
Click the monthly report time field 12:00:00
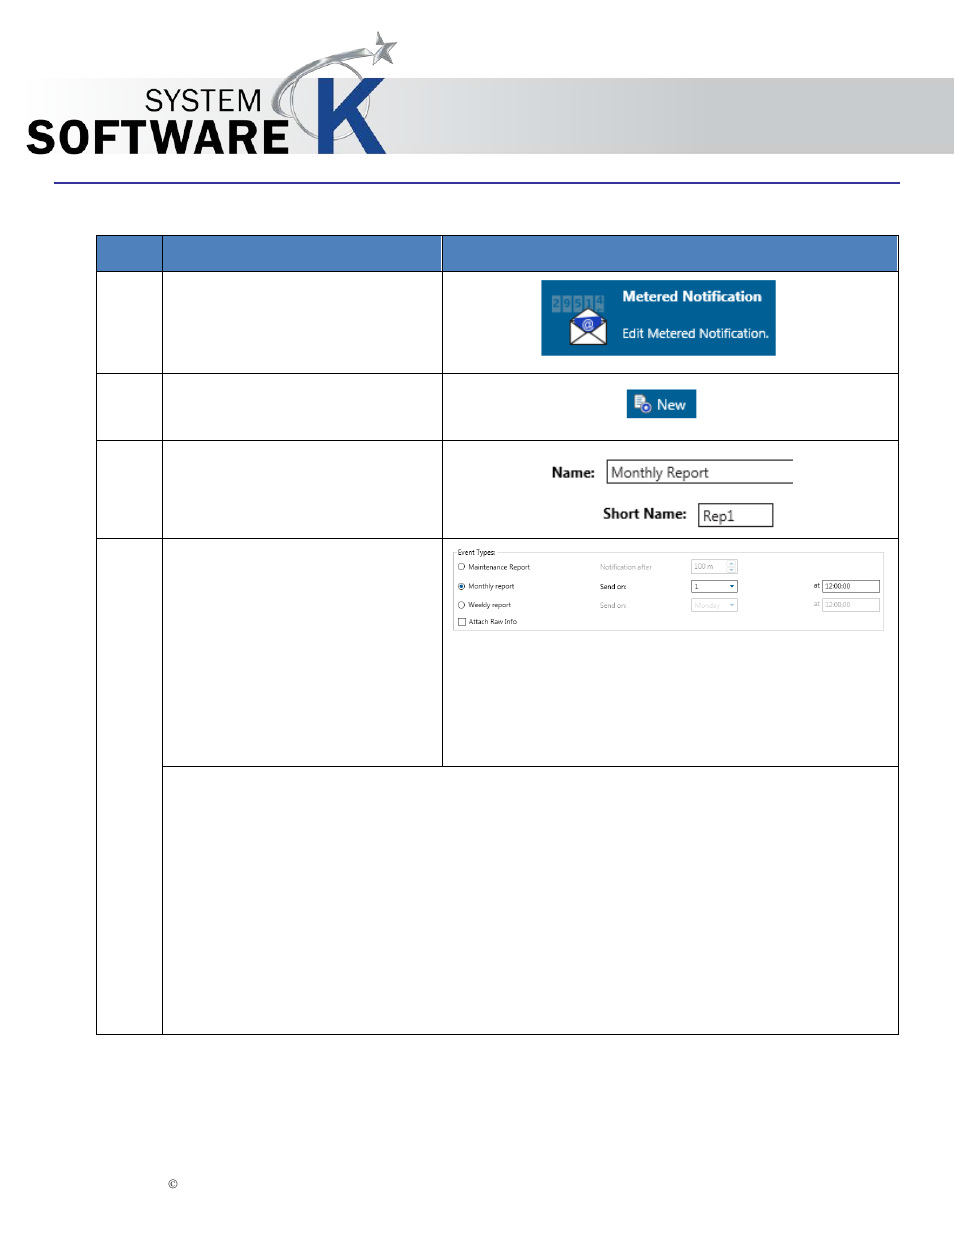click(851, 586)
